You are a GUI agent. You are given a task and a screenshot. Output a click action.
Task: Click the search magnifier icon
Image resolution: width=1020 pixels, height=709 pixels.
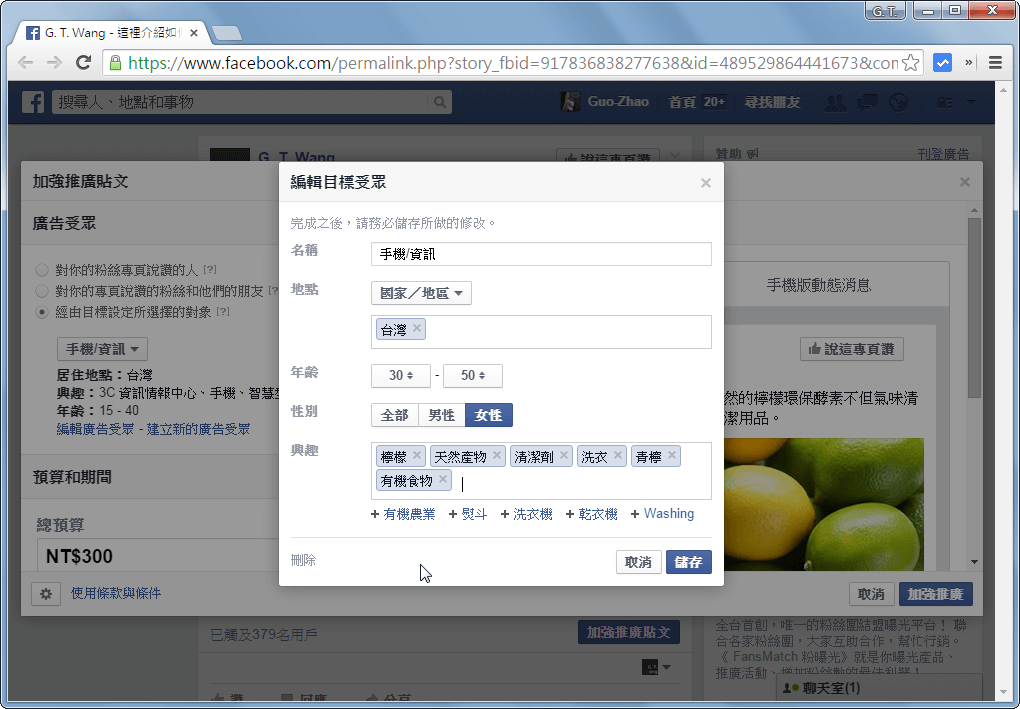click(x=440, y=101)
